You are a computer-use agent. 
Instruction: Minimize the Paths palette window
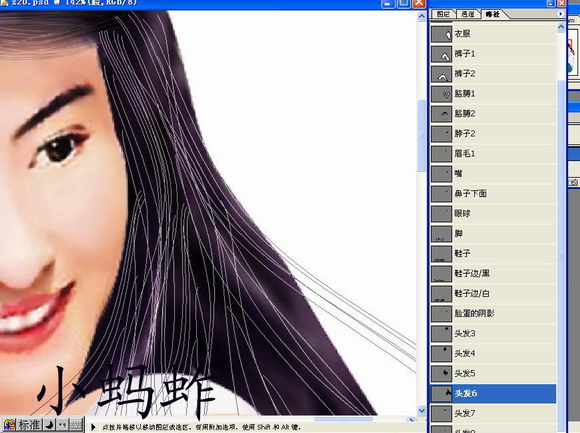coord(551,3)
